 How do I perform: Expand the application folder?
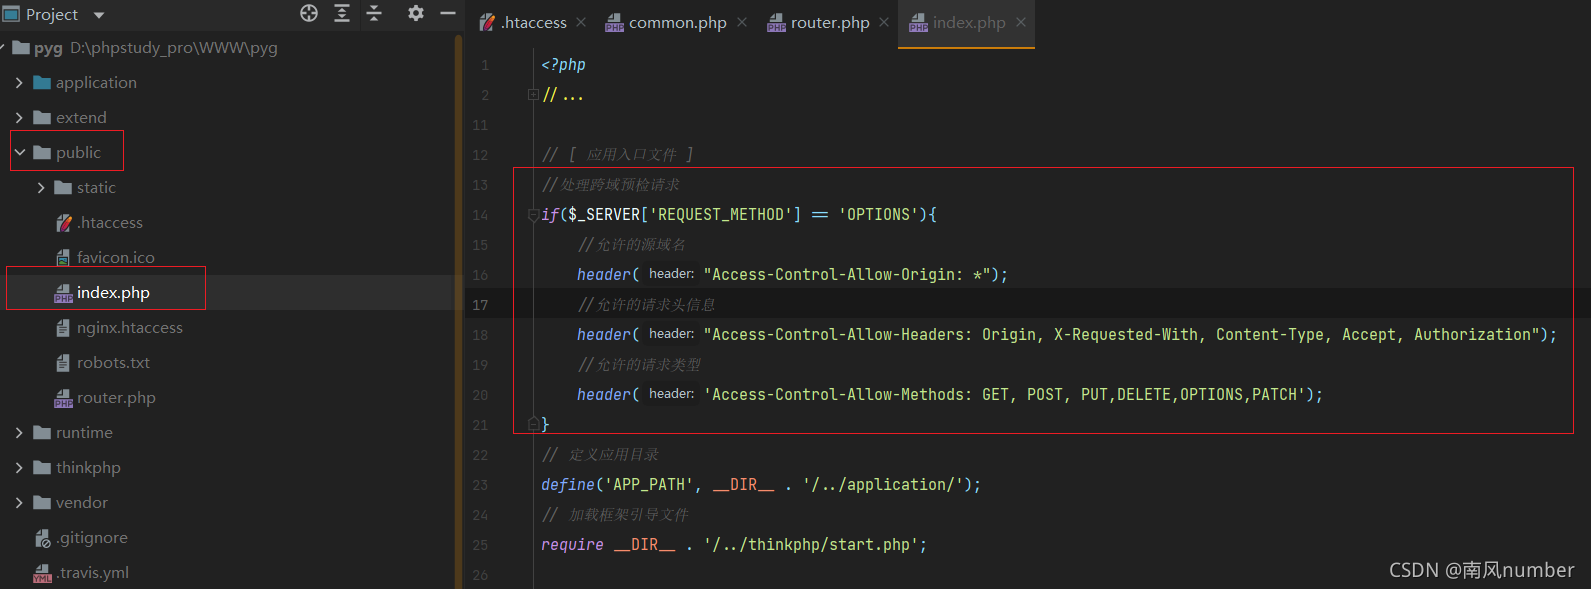point(19,83)
